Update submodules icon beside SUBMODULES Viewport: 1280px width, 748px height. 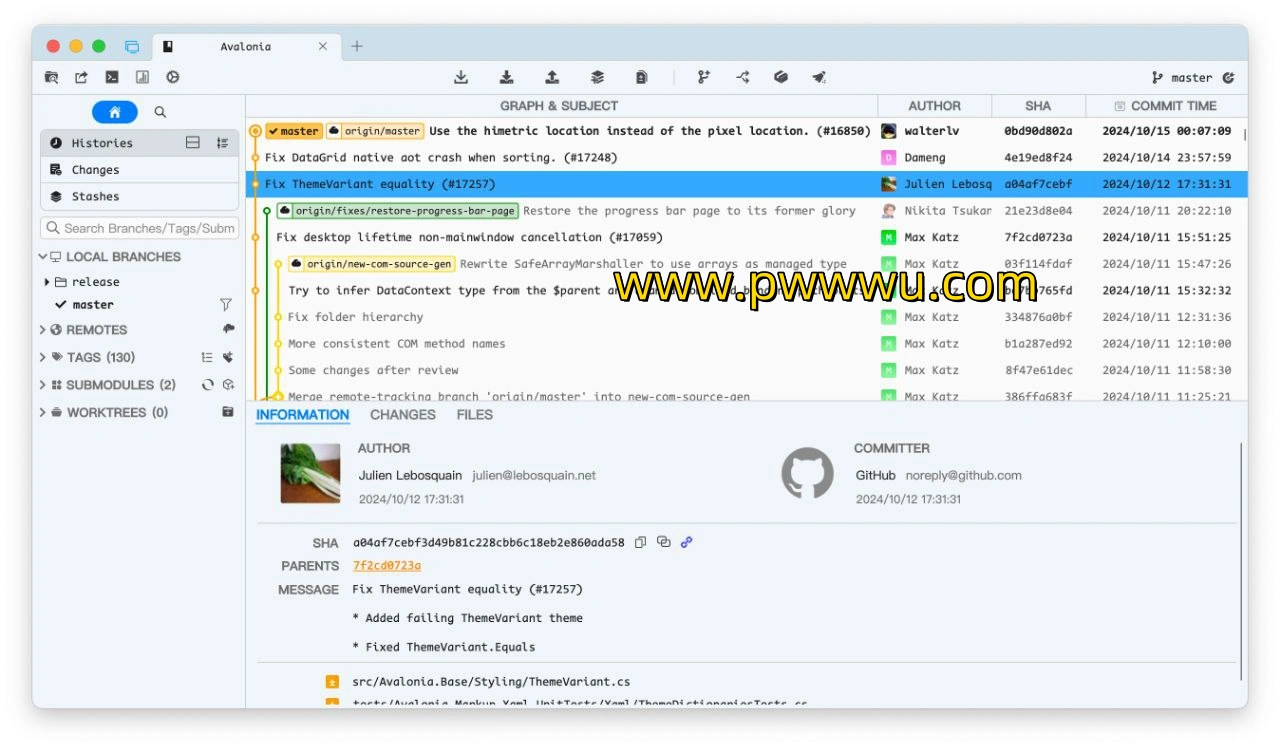(x=207, y=384)
